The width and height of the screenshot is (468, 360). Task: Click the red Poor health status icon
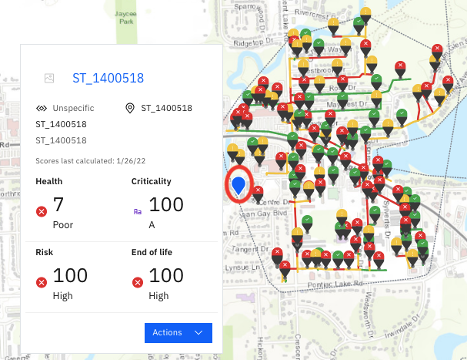click(41, 211)
